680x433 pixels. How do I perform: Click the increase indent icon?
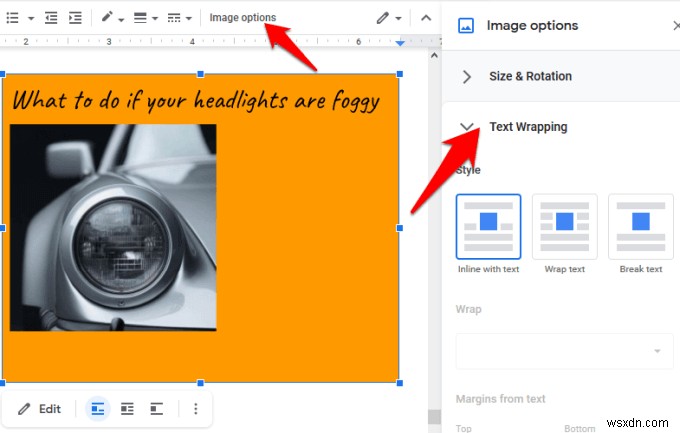click(x=75, y=18)
